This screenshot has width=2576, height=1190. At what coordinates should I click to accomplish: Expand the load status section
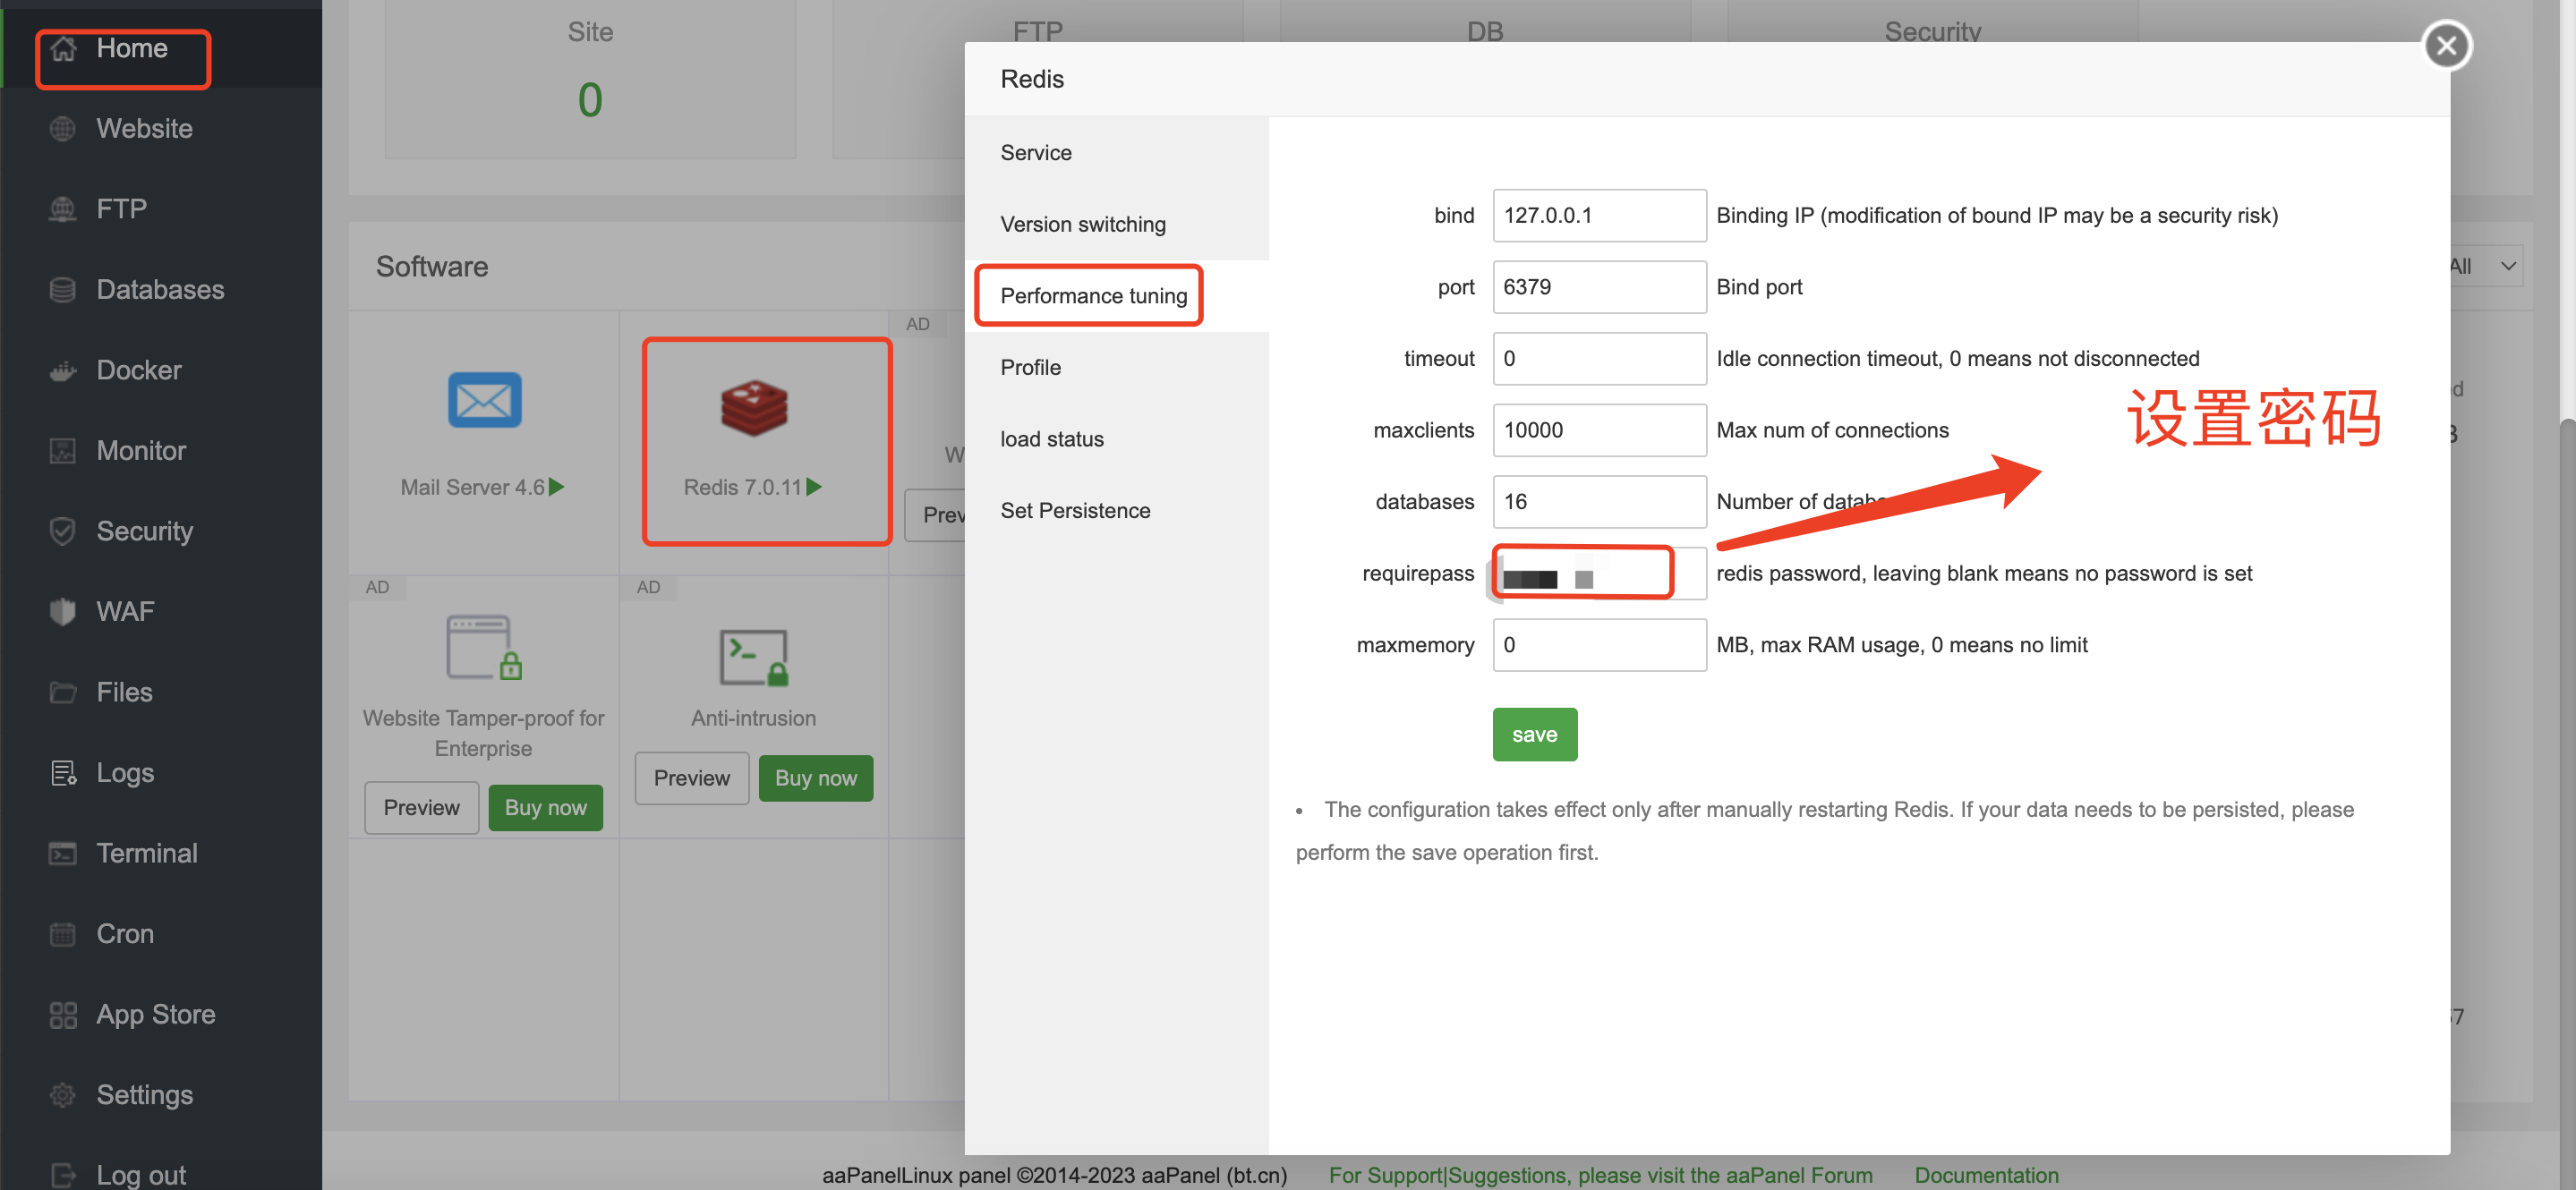(x=1053, y=438)
